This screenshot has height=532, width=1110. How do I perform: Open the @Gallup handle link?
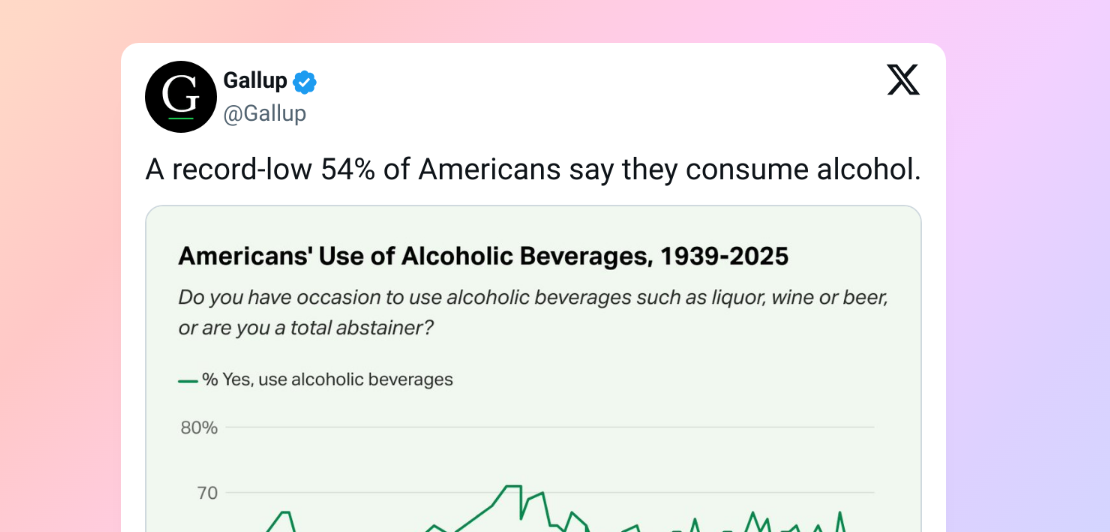click(265, 114)
